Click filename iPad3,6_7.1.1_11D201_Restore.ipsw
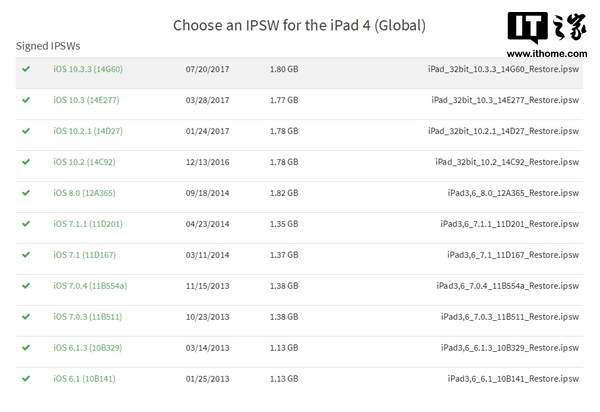Image resolution: width=600 pixels, height=412 pixels. click(x=510, y=224)
